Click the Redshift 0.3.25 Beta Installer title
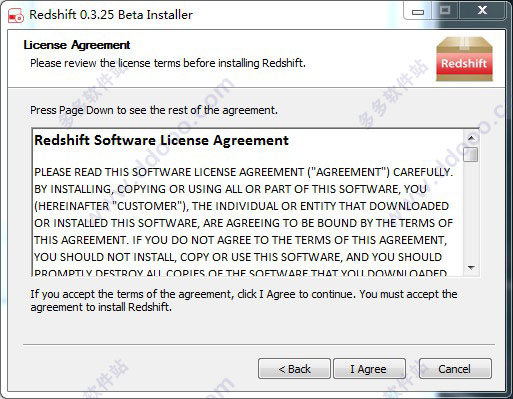The width and height of the screenshot is (513, 399). point(111,15)
